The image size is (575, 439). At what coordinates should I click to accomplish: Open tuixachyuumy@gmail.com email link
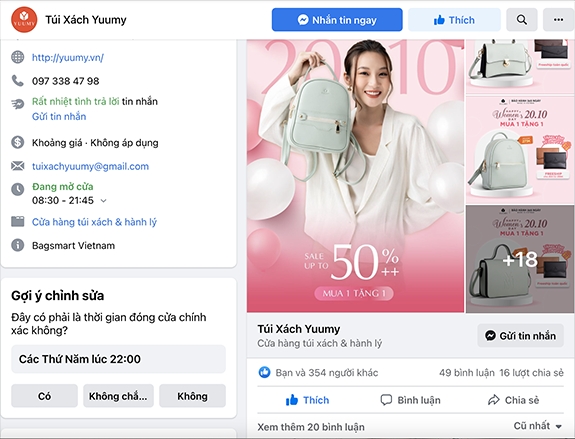coord(90,167)
